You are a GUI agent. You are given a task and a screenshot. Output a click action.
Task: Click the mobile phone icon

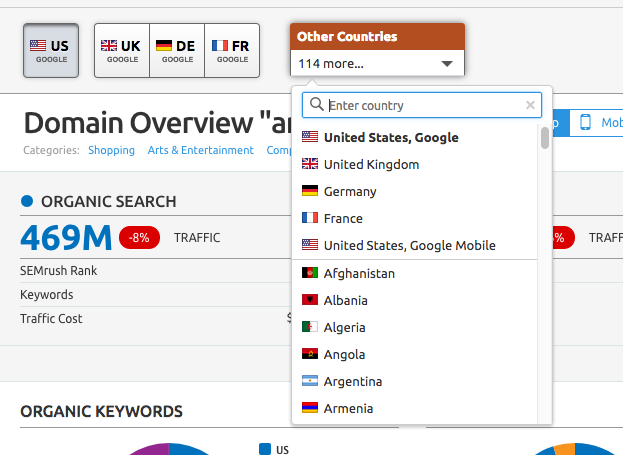tap(585, 122)
